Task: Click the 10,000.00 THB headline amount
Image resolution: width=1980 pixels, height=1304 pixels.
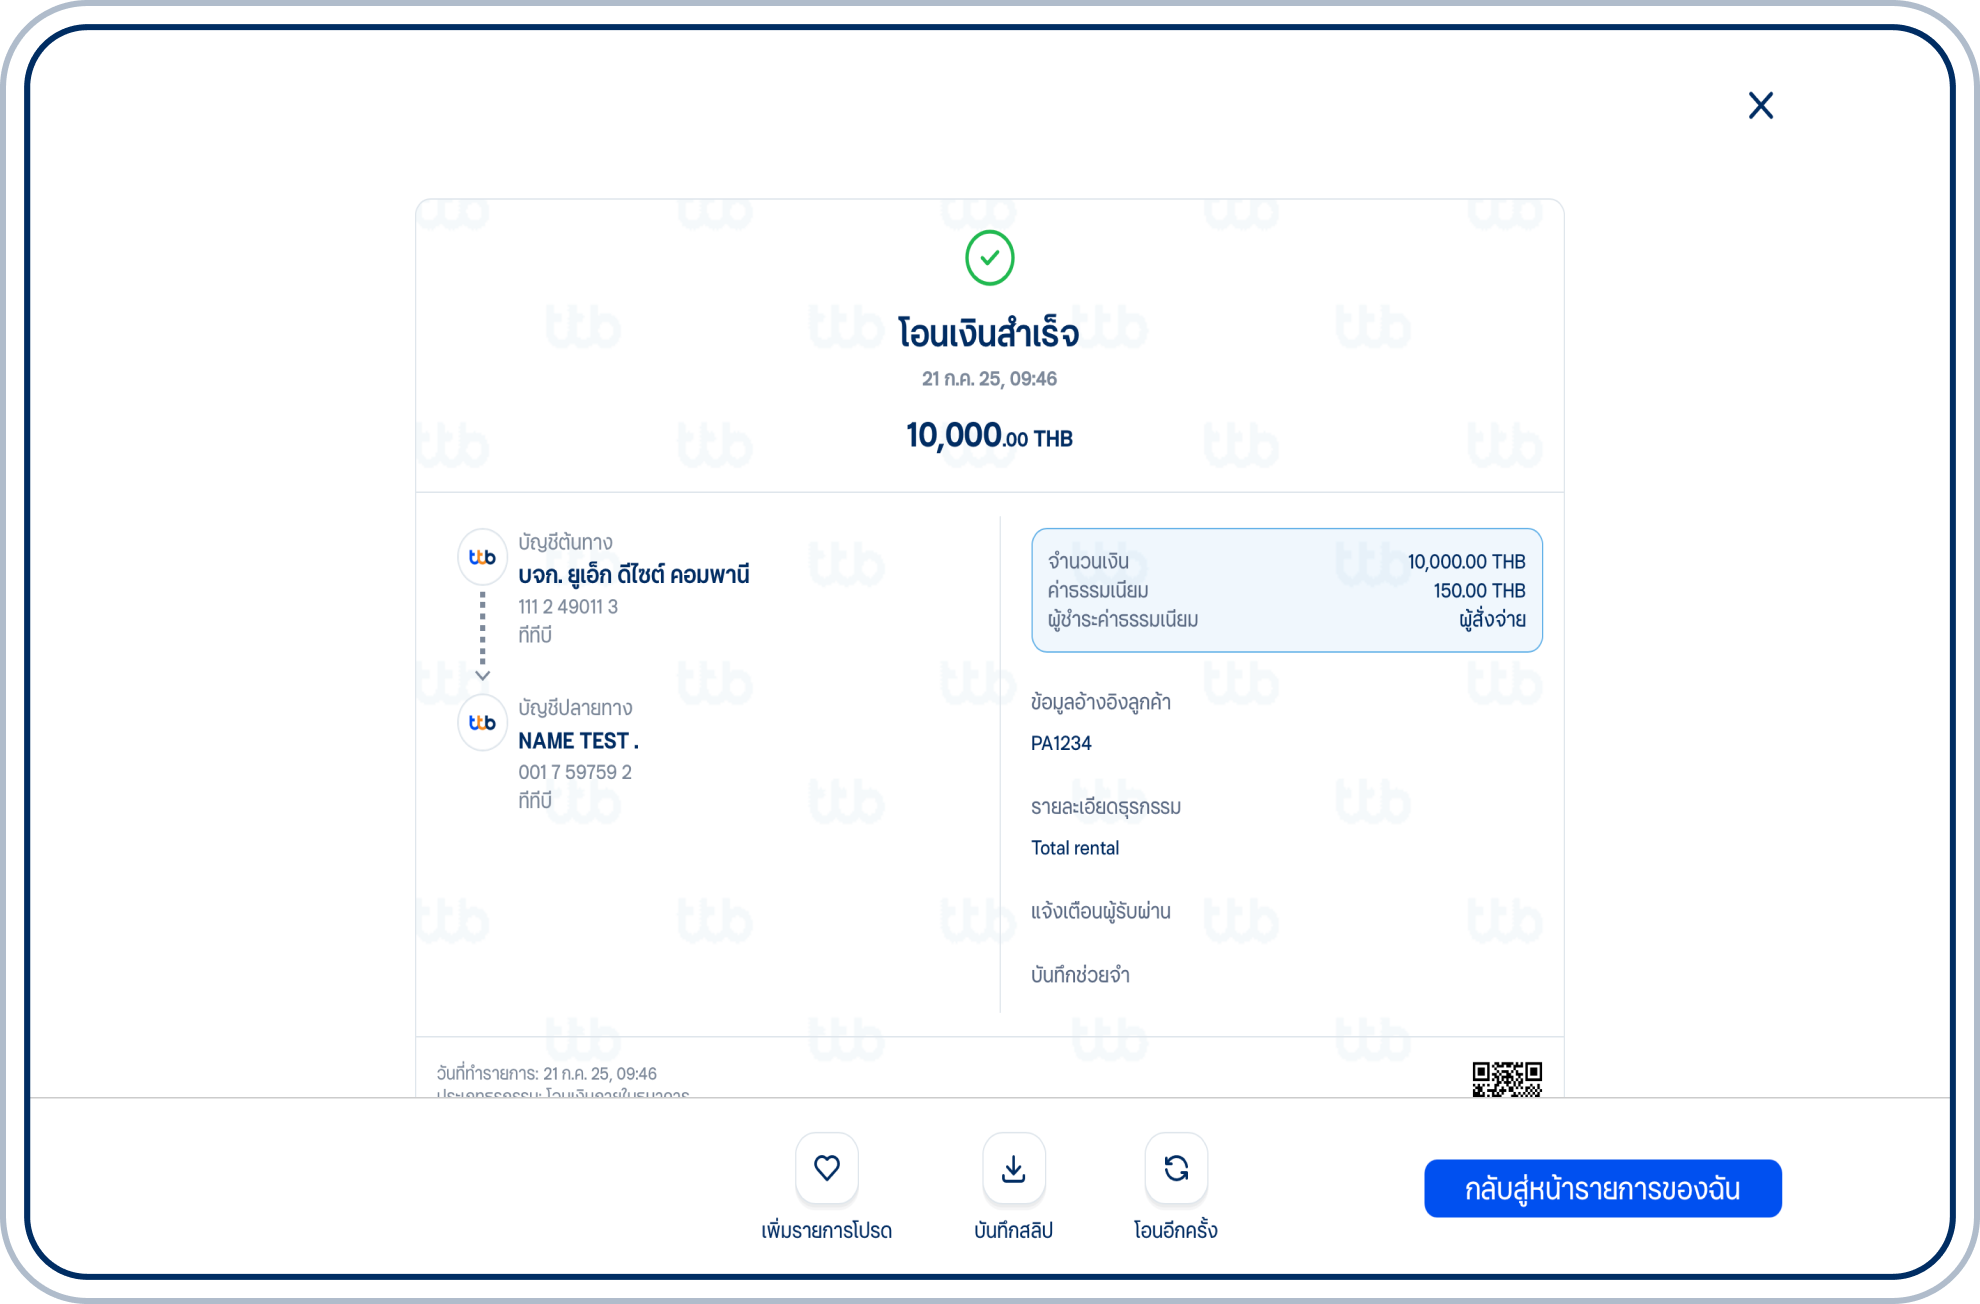Action: 989,436
